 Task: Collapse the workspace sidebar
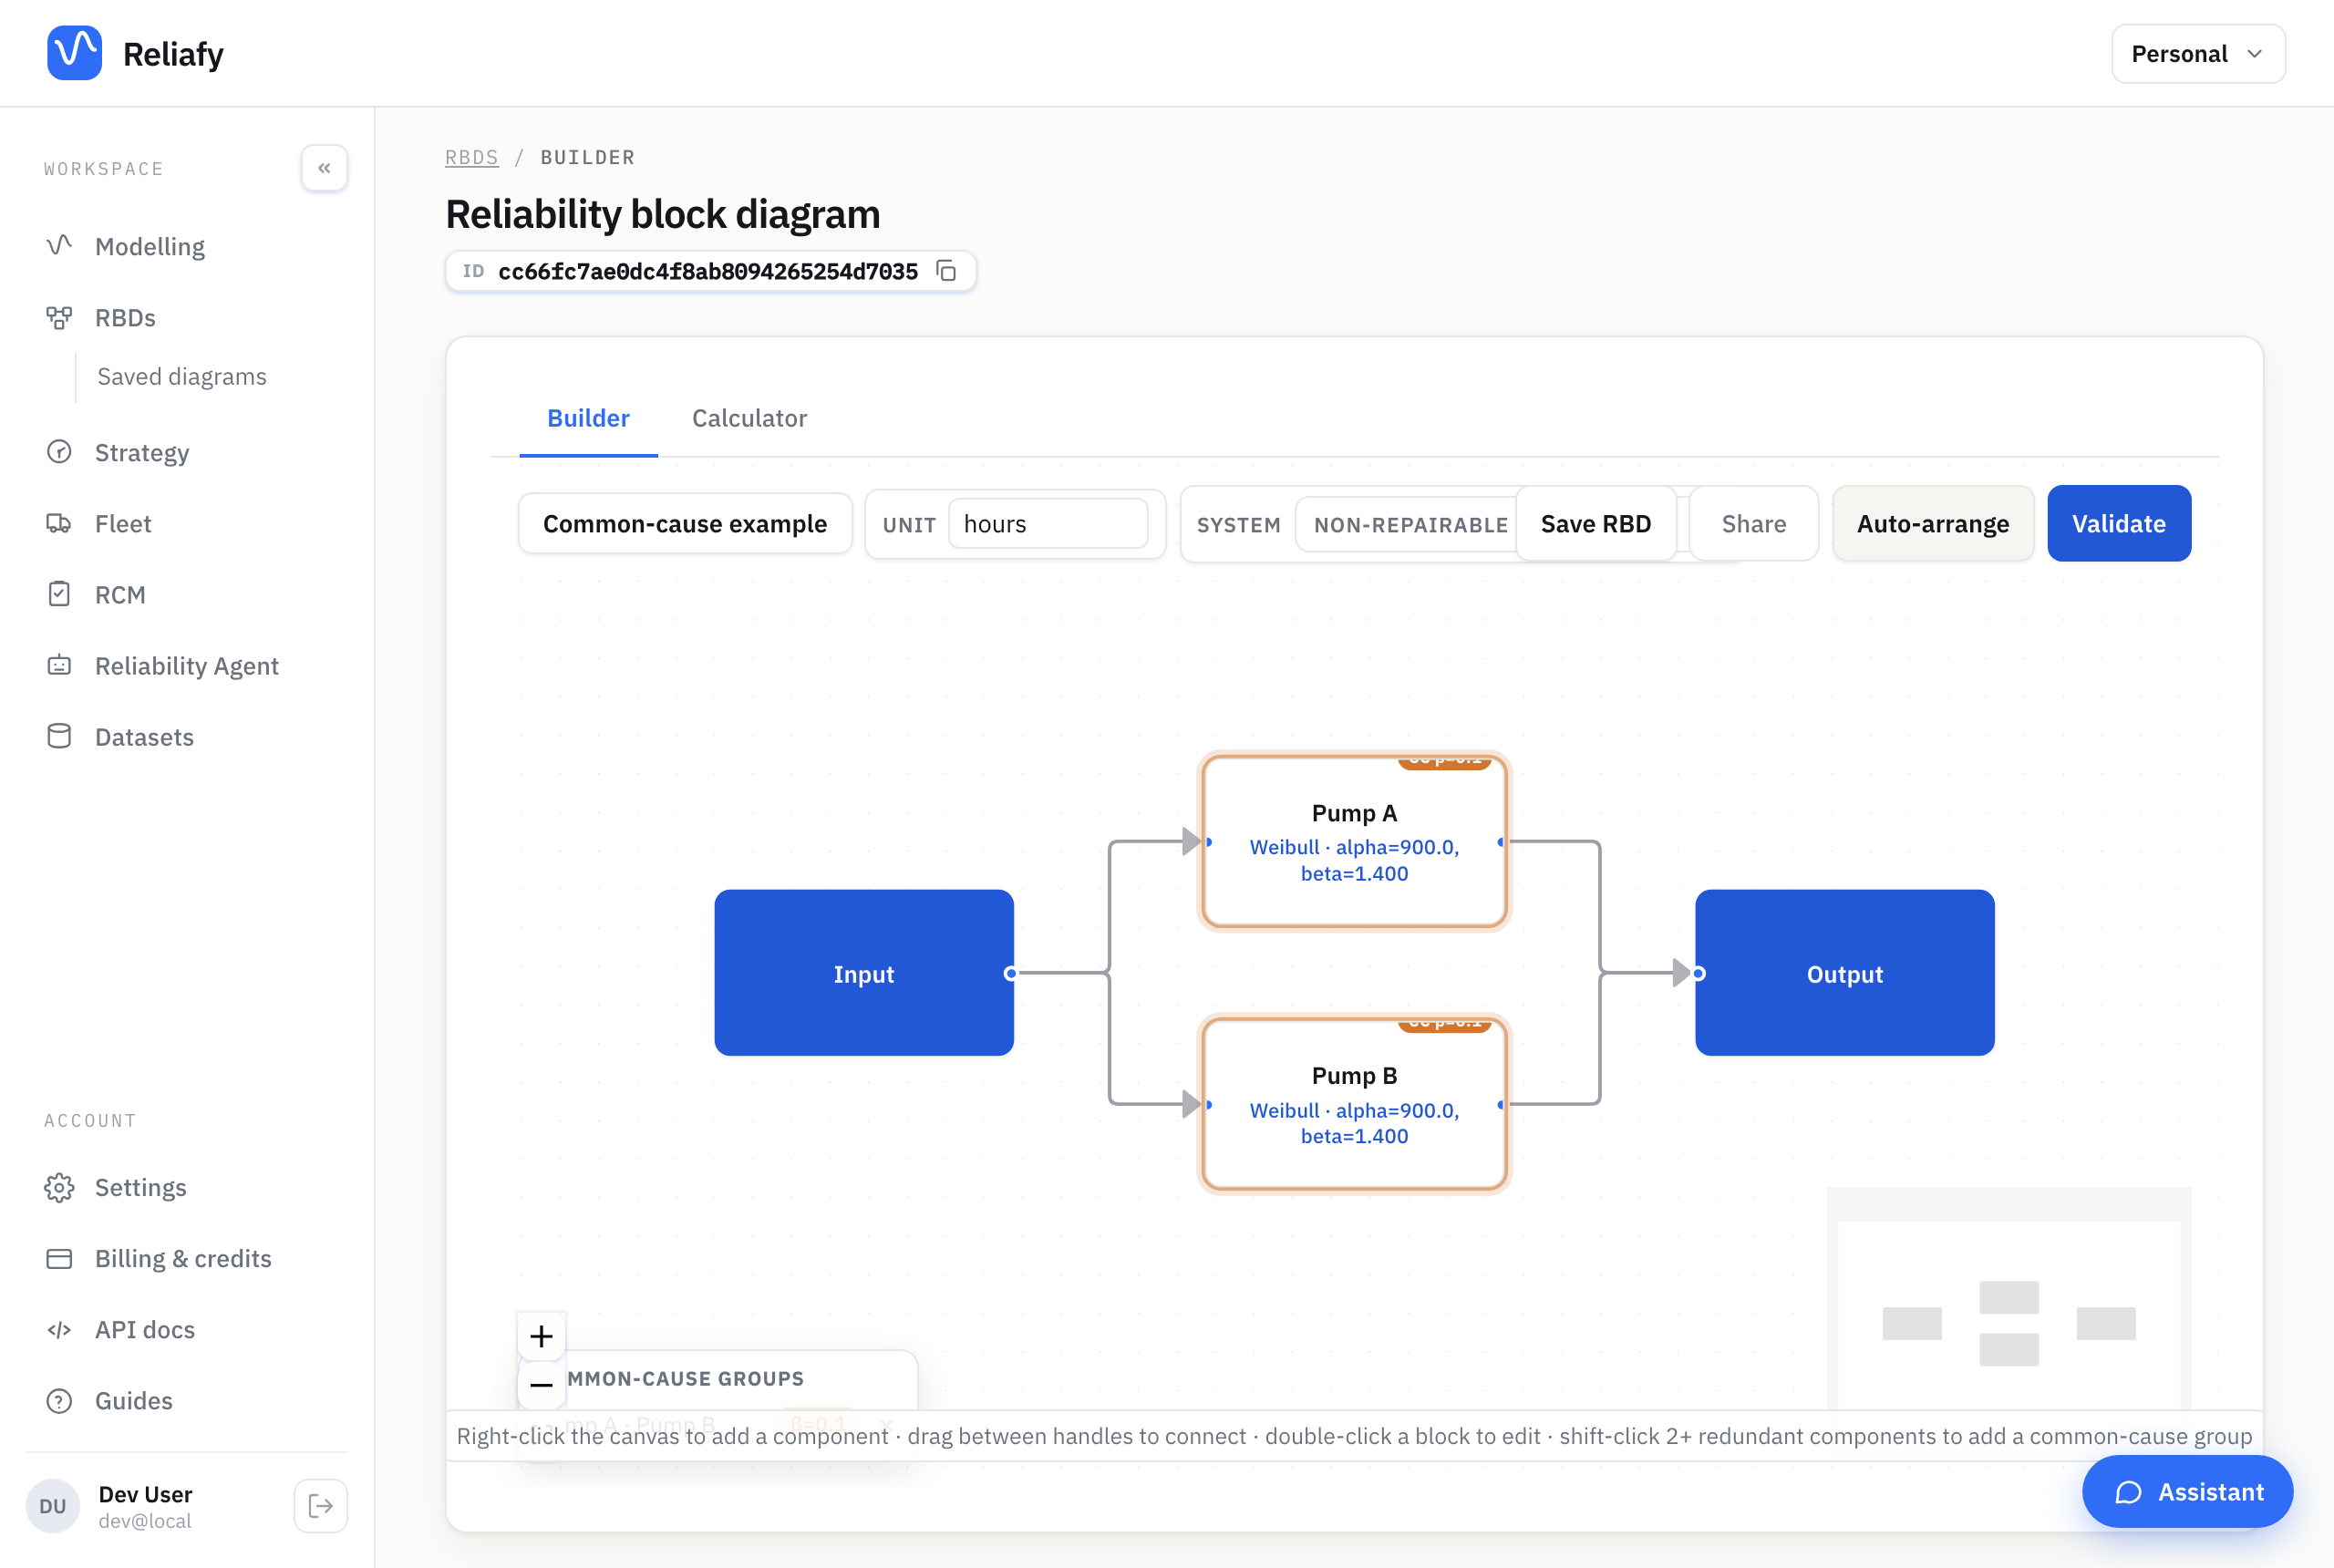click(x=324, y=168)
